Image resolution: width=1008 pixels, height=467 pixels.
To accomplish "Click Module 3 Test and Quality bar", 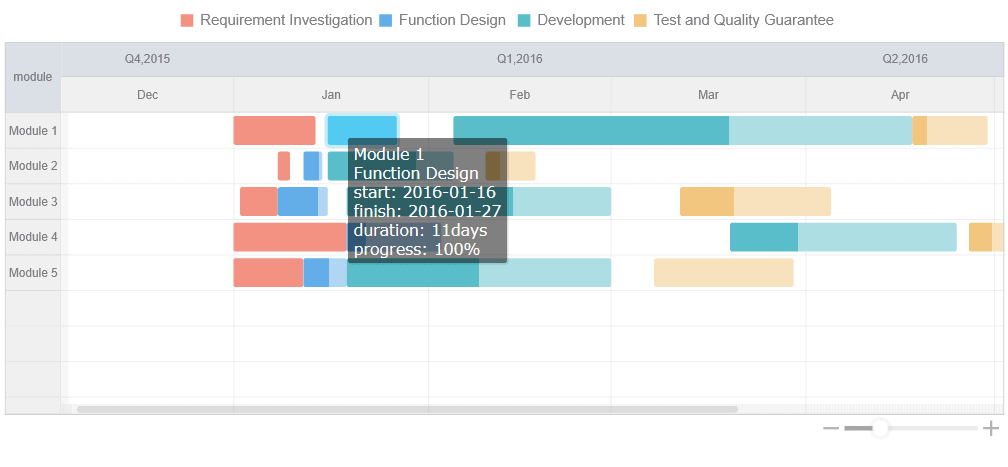I will [x=755, y=201].
